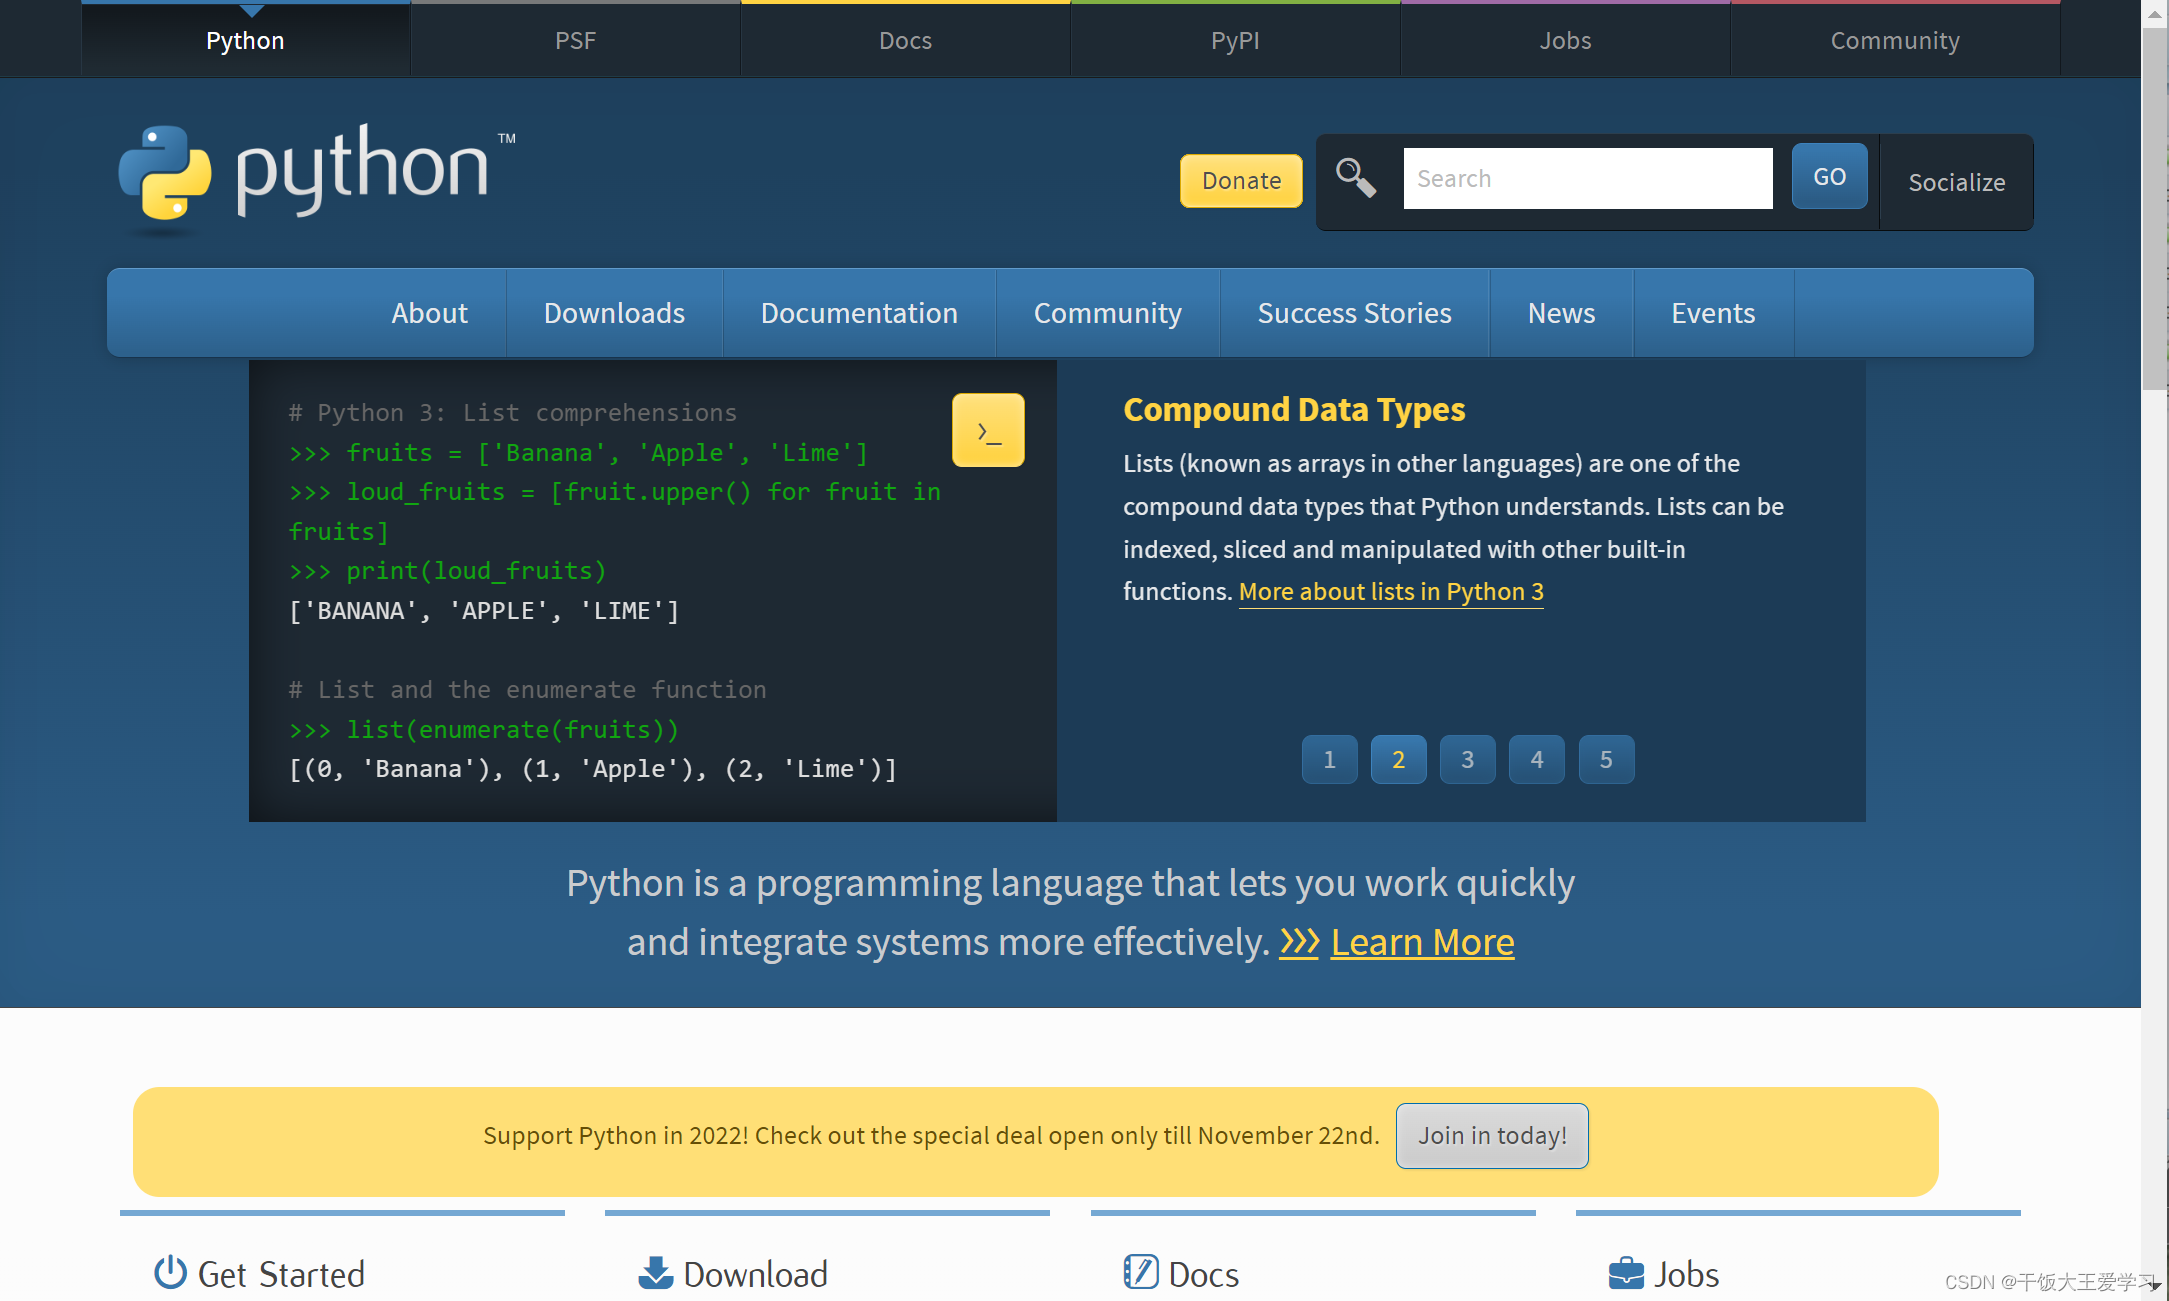Click the Python snake logo
Screen dimensions: 2169x1301
coord(165,172)
